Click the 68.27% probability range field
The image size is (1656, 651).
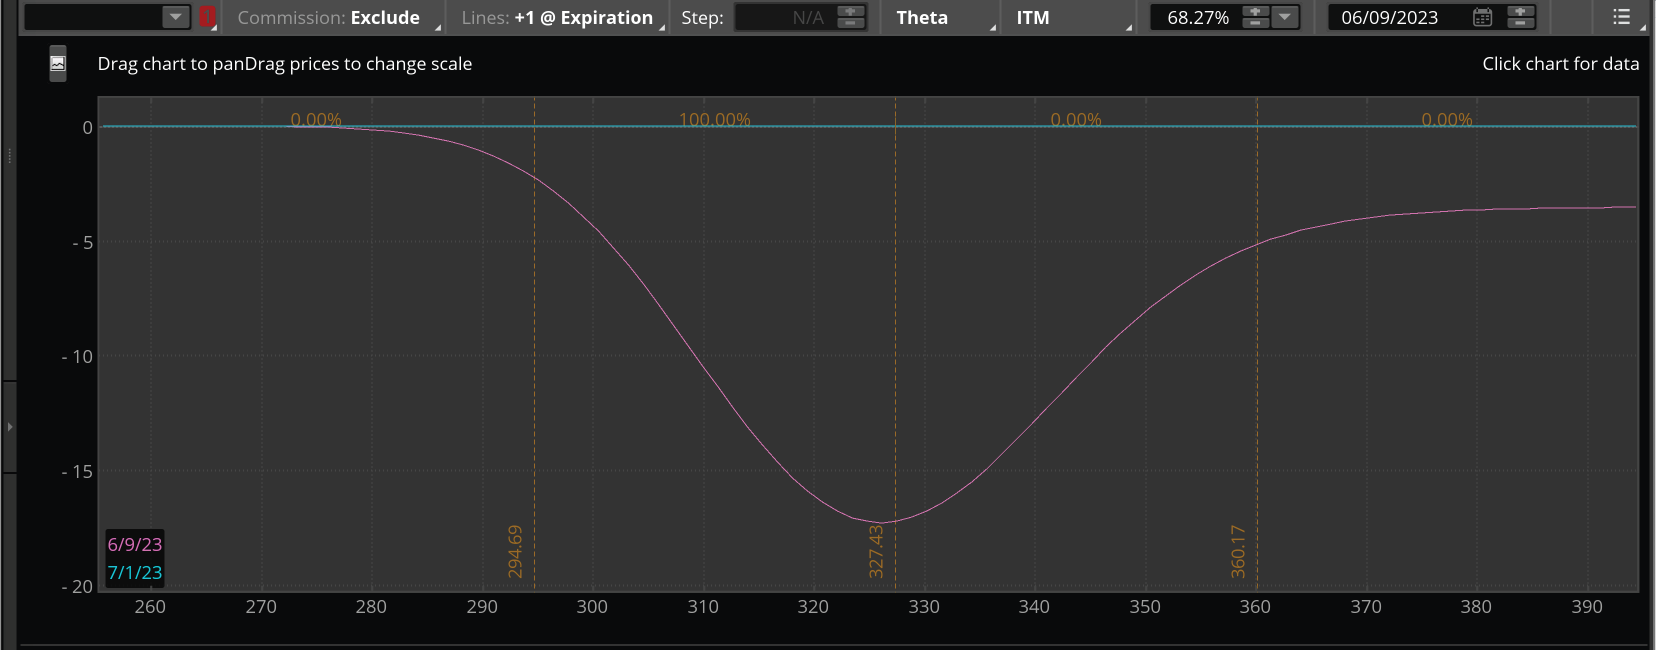[1198, 18]
